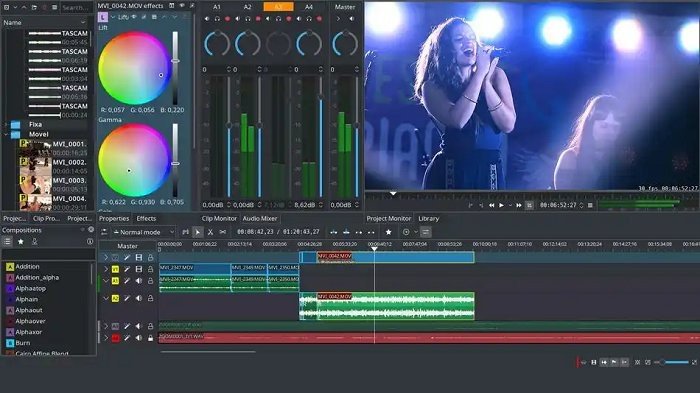Image resolution: width=700 pixels, height=393 pixels.
Task: Open the Library tab
Action: click(x=429, y=218)
